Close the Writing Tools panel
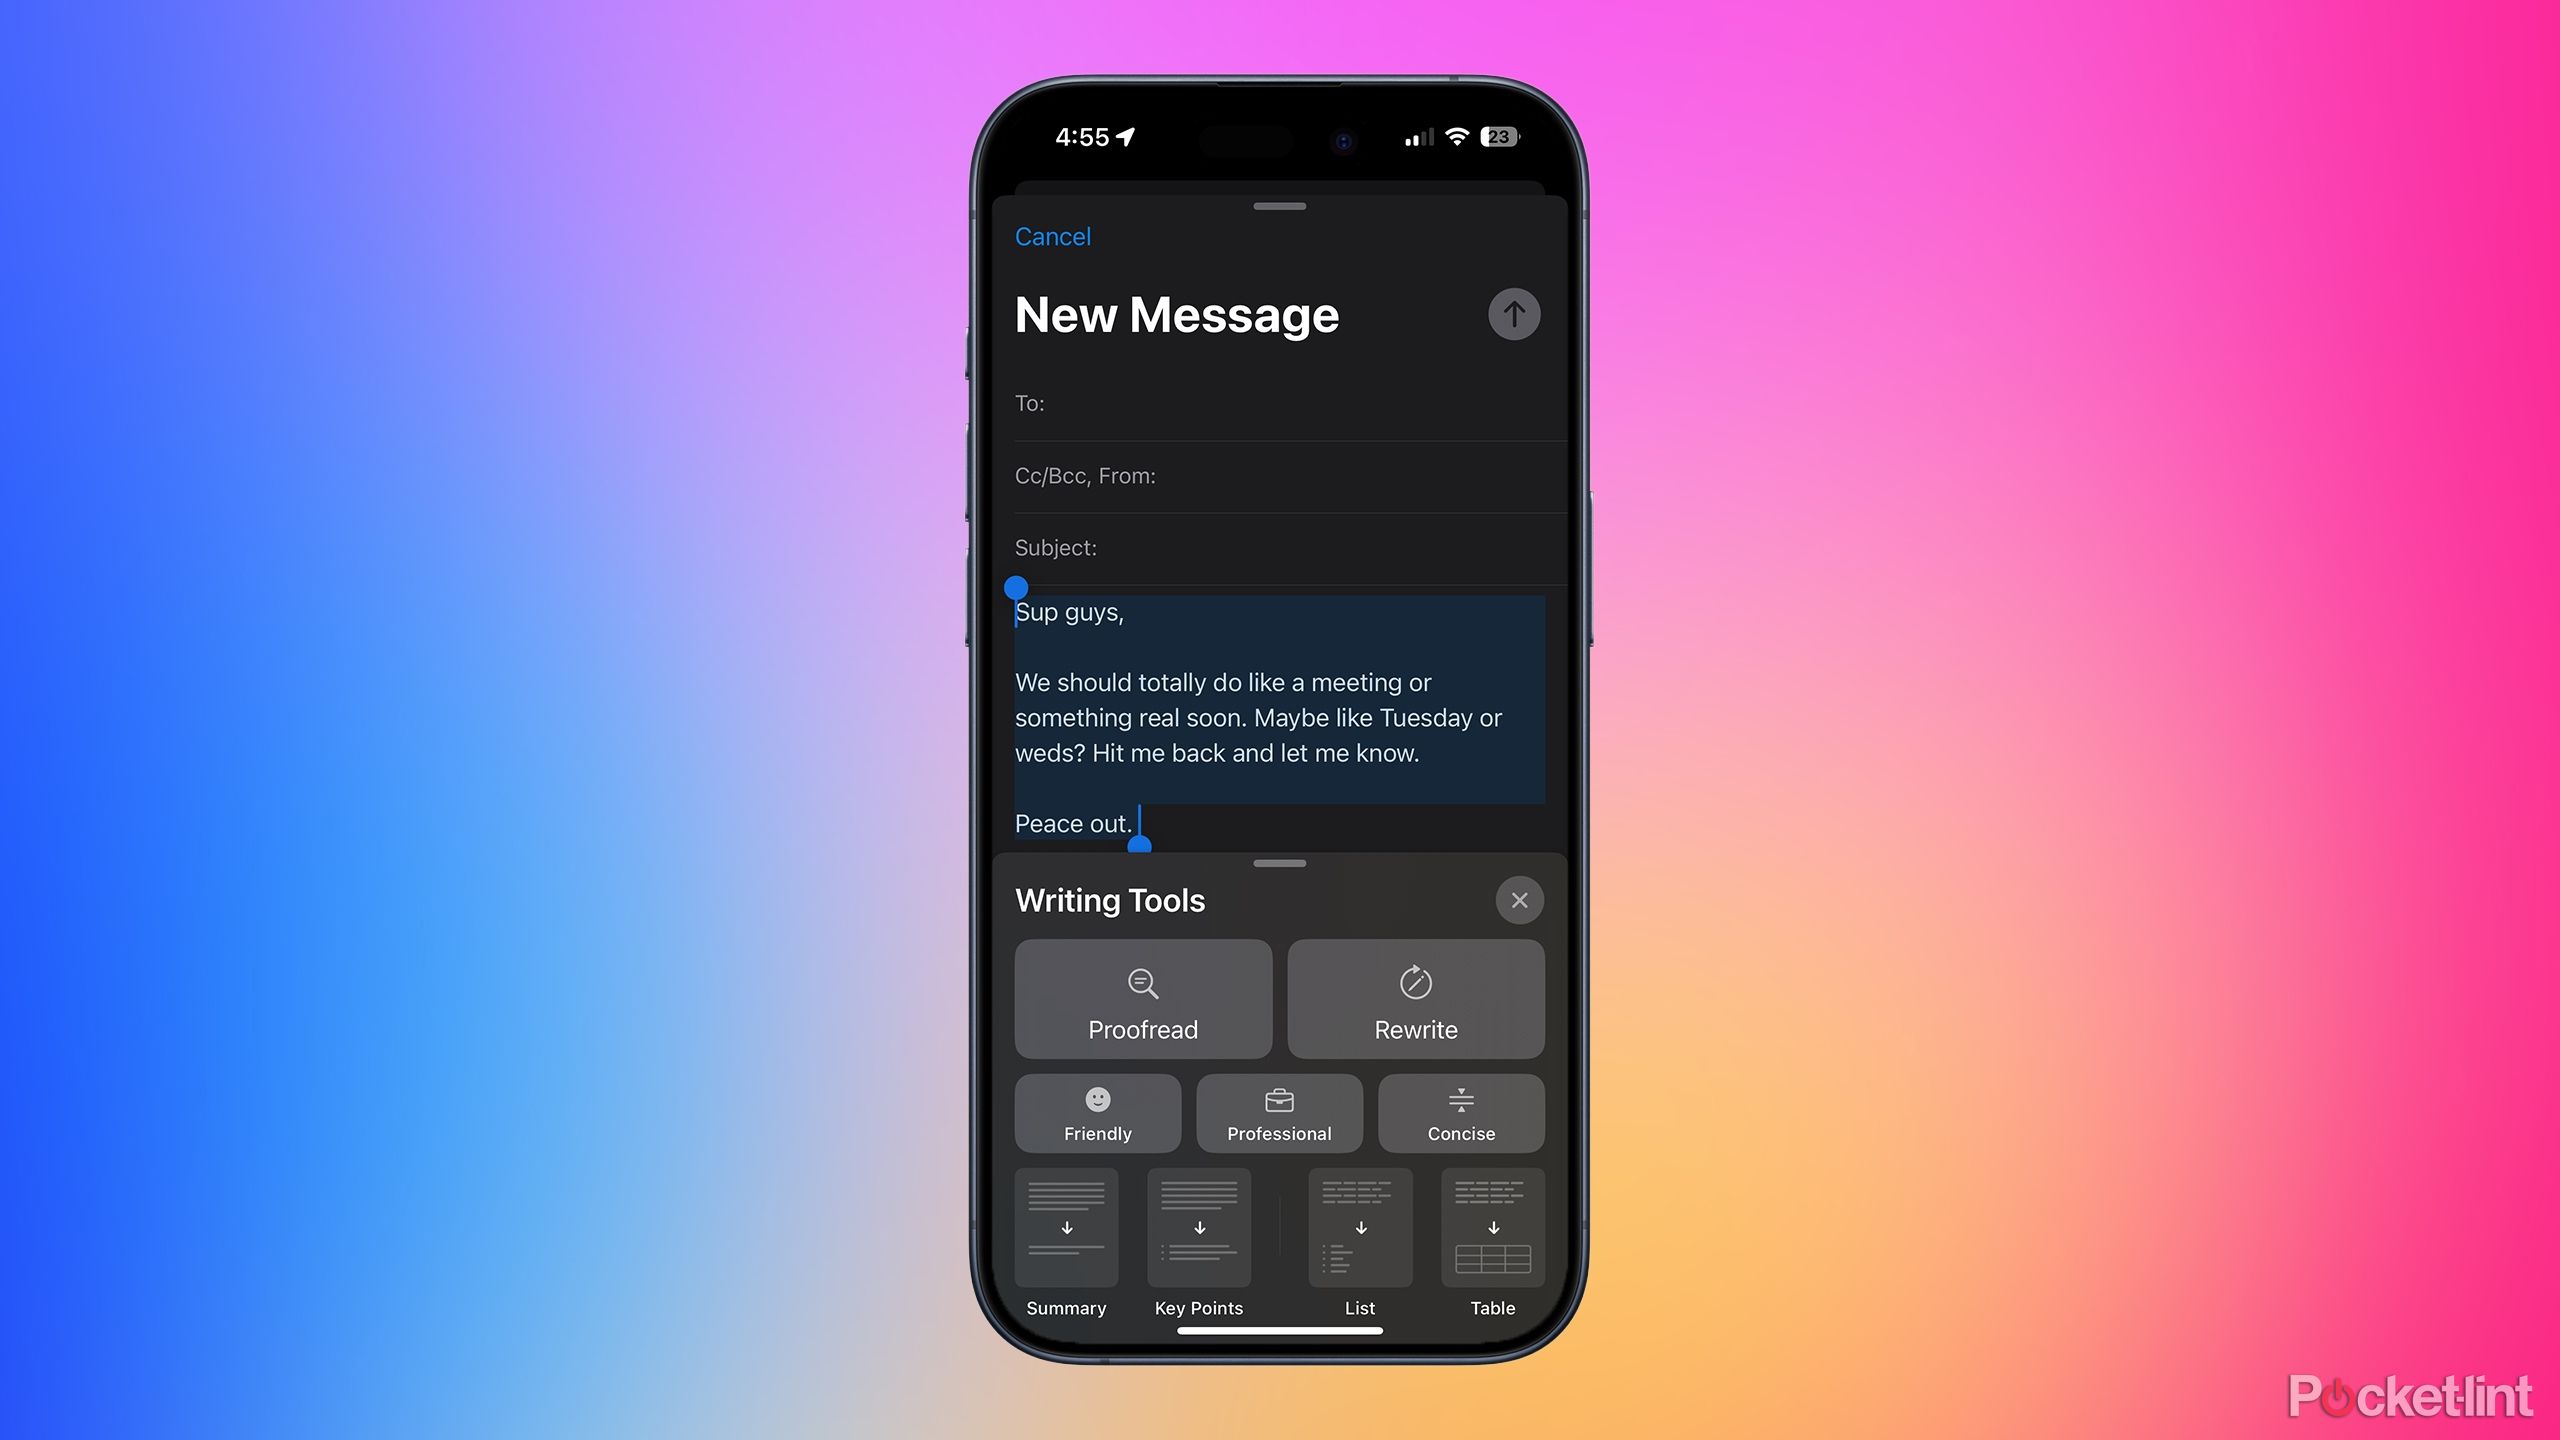Screen dimensions: 2560x1440 [1519, 900]
